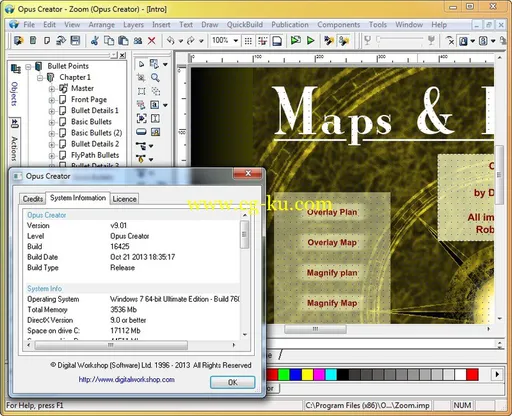512x416 pixels.
Task: Open the Arrange menu
Action: point(101,25)
